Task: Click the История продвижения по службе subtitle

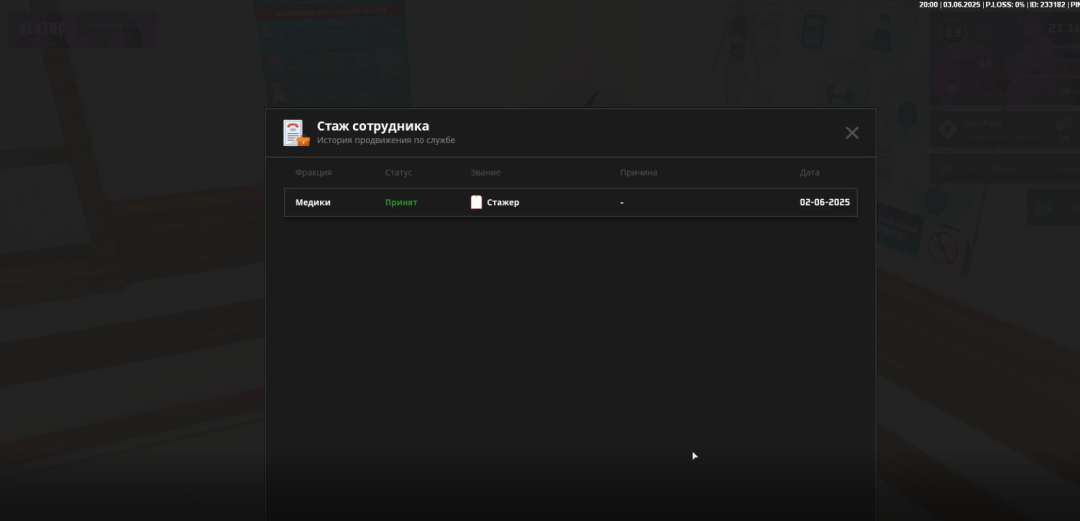Action: point(386,141)
